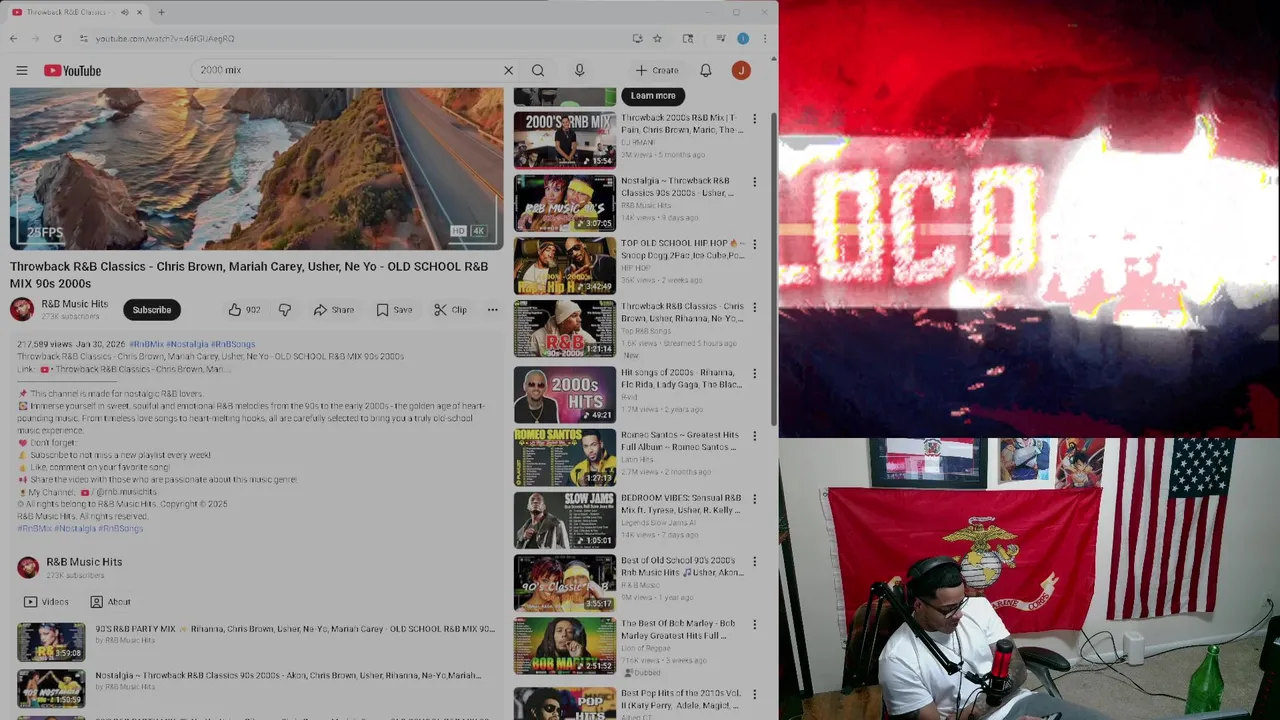The image size is (1280, 720).
Task: Click the Learn more button
Action: [653, 96]
